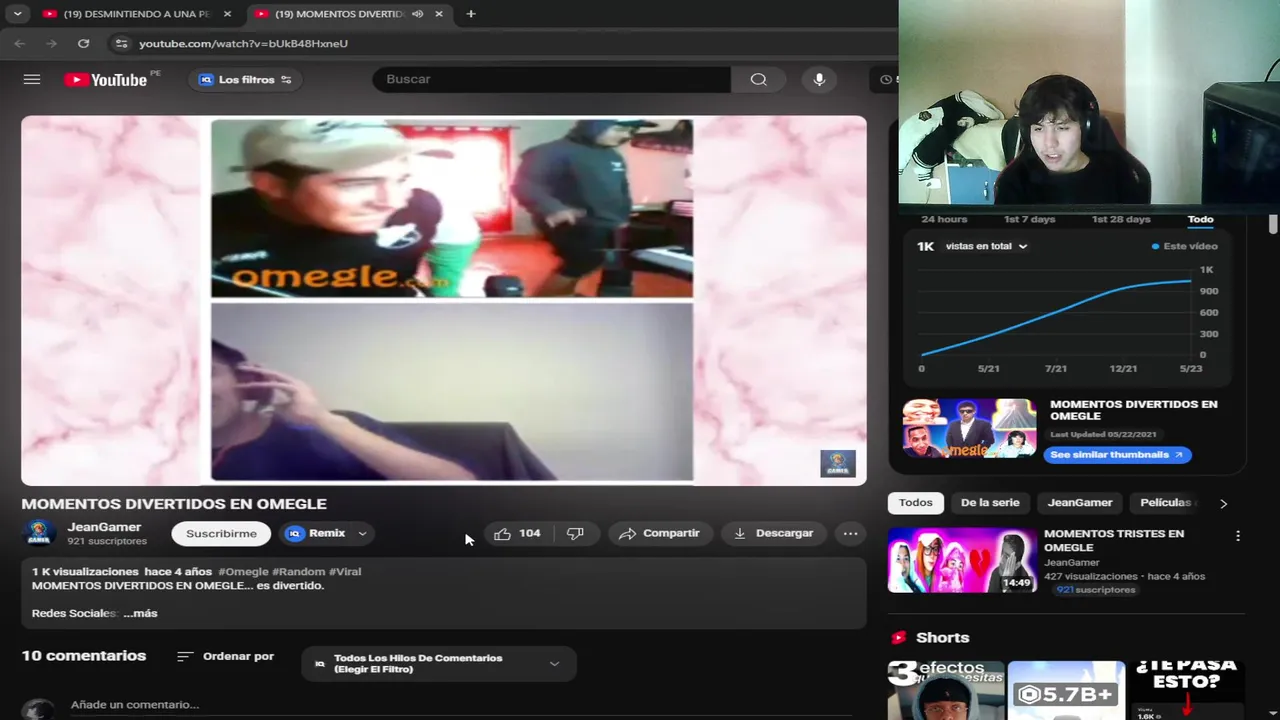Open the MOMENTOS DIVERTIDOS stats thumbnail

pos(969,428)
